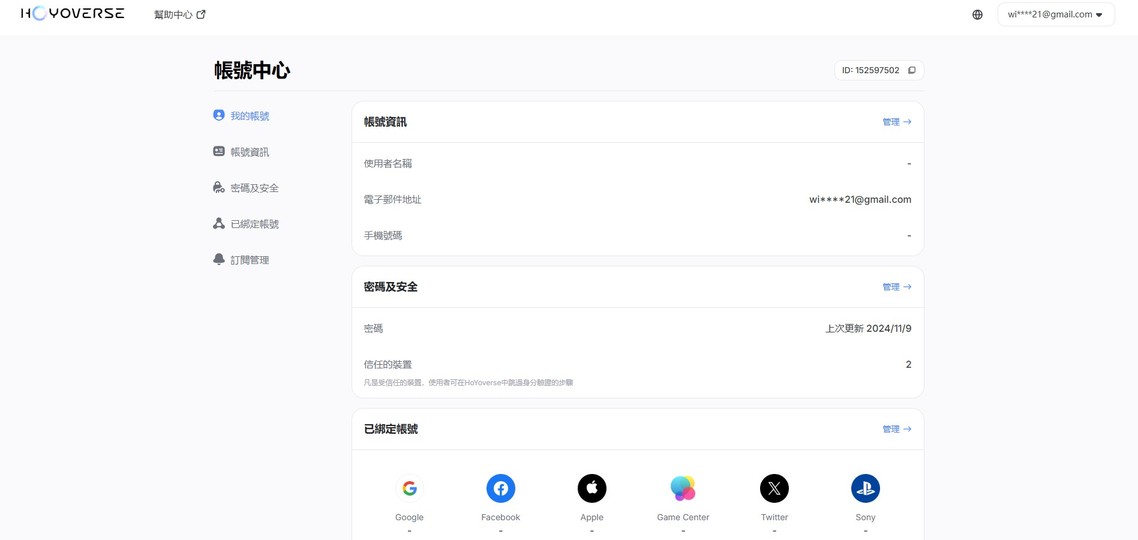
Task: Select 已綁定帳號 in the sidebar
Action: 245,224
